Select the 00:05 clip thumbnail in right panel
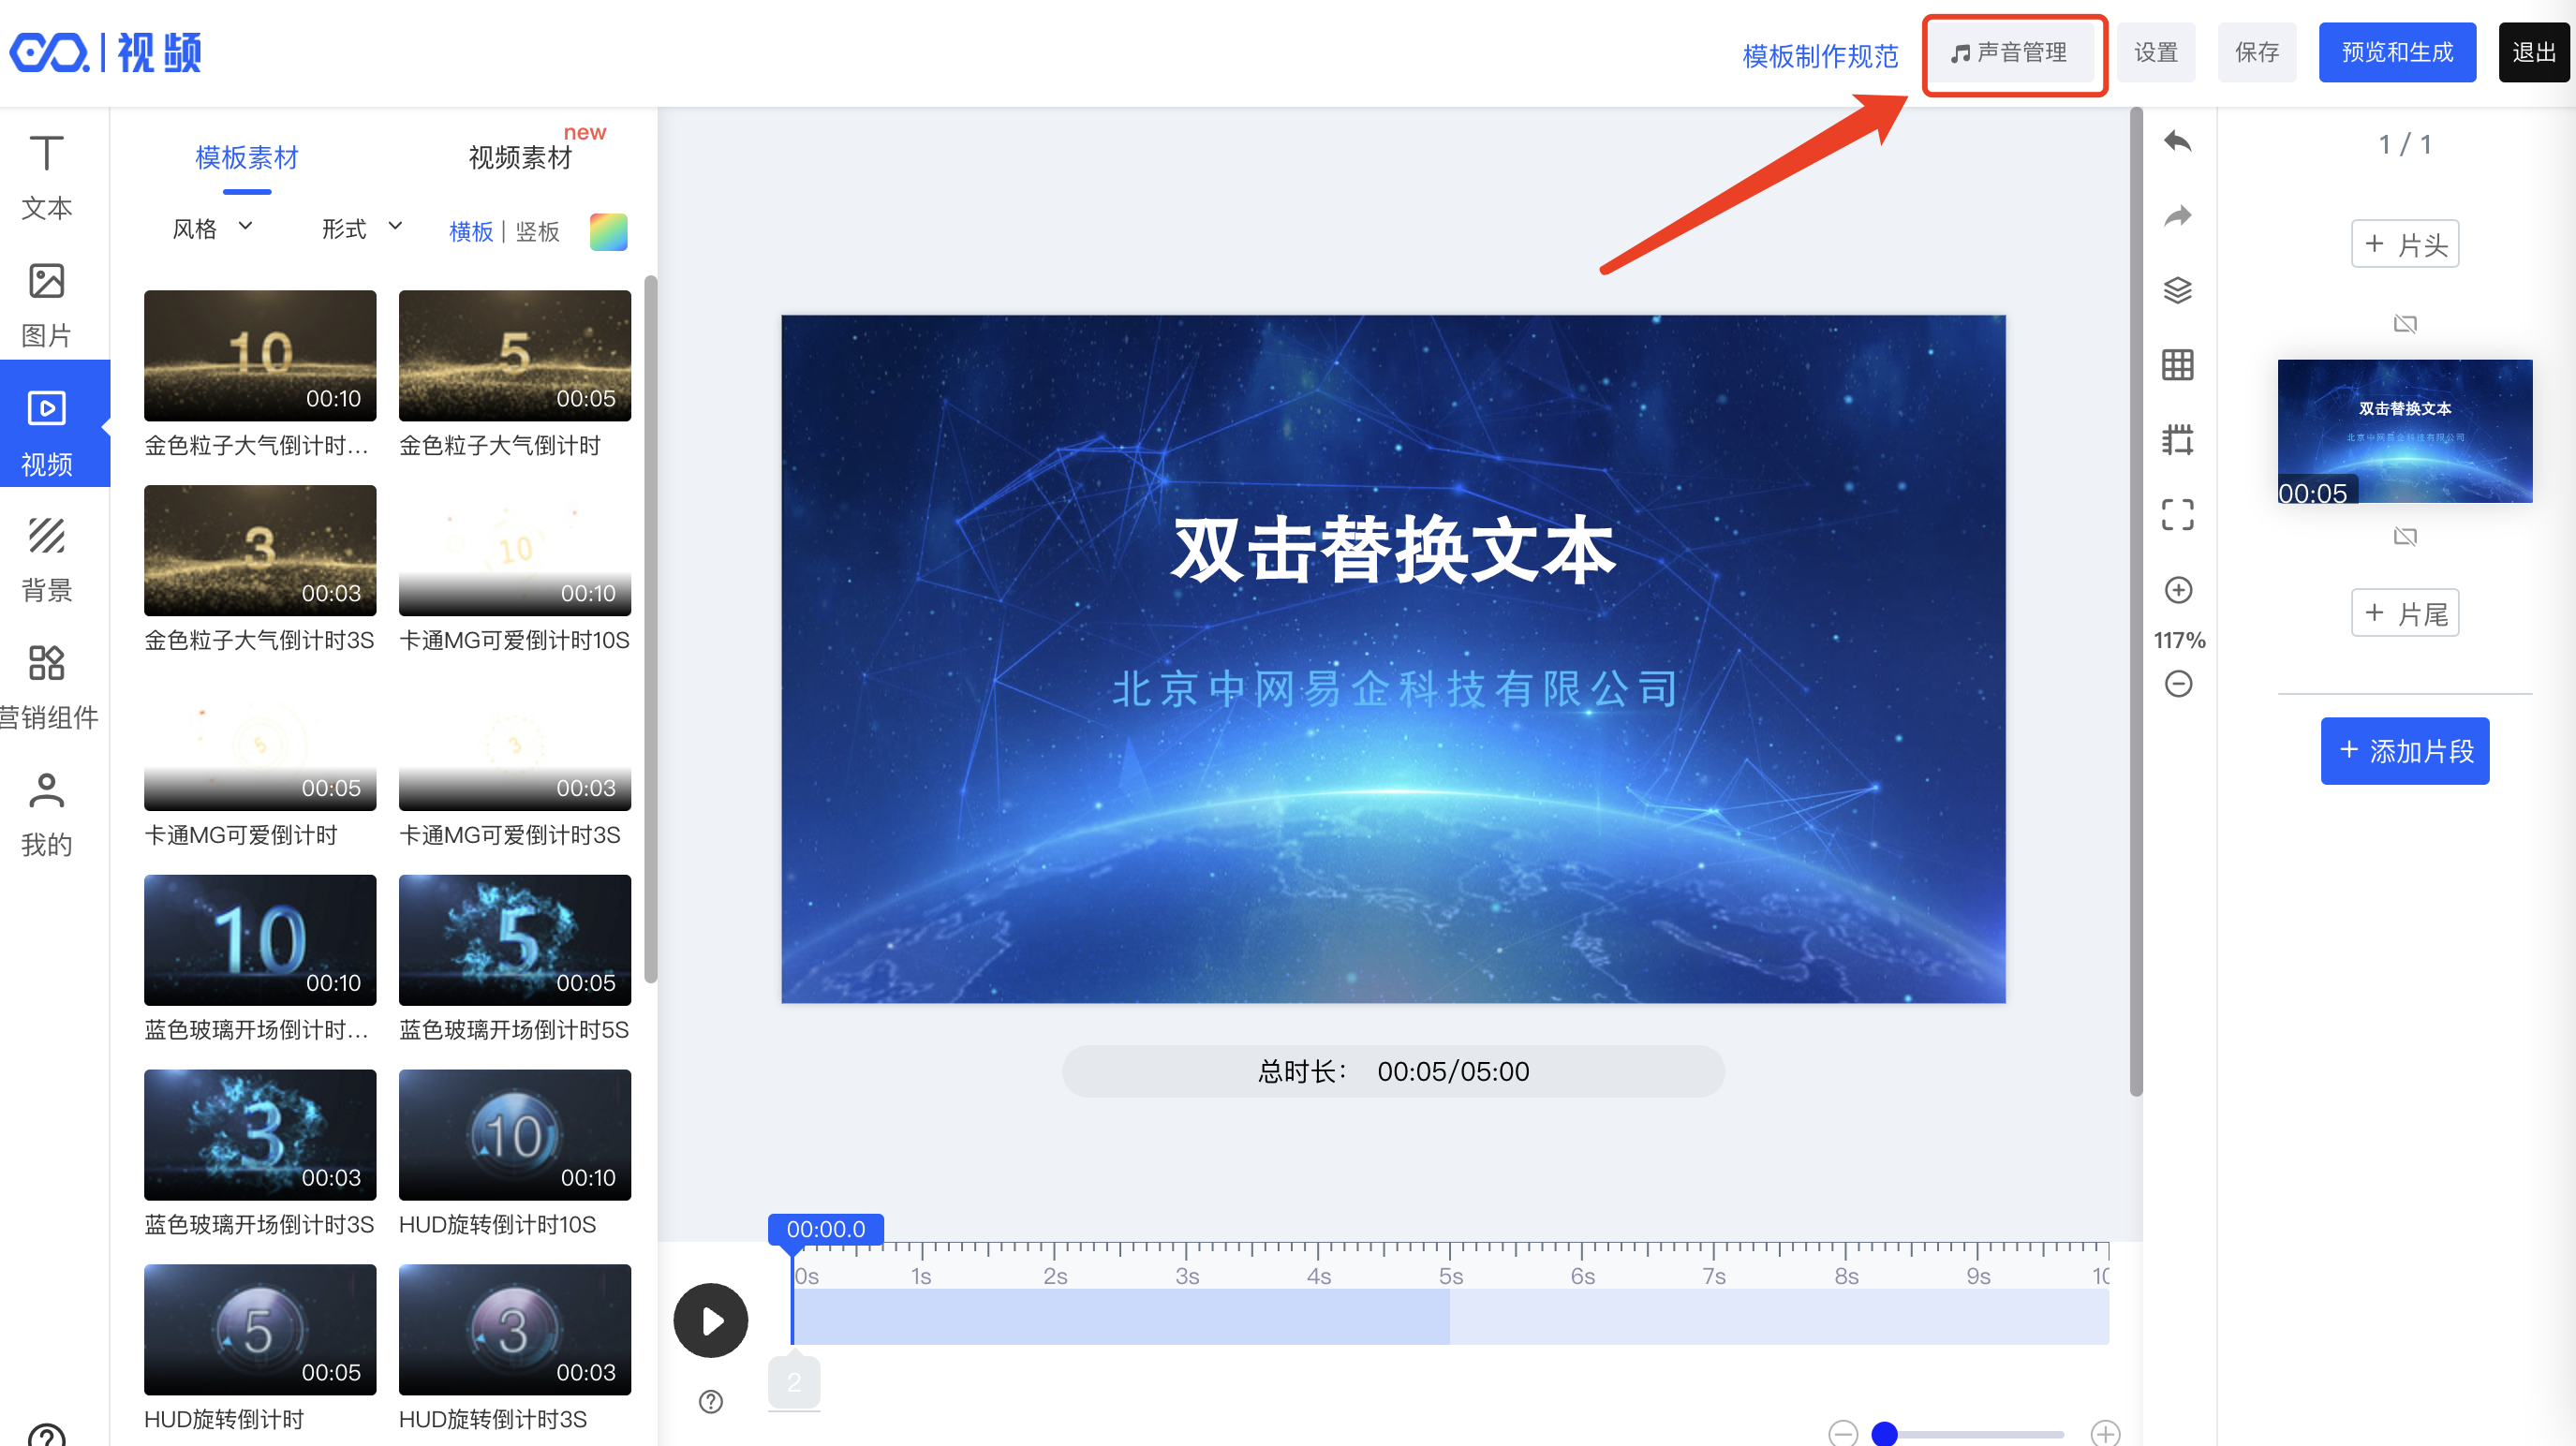Screen dimensions: 2576x1446 2405,431
